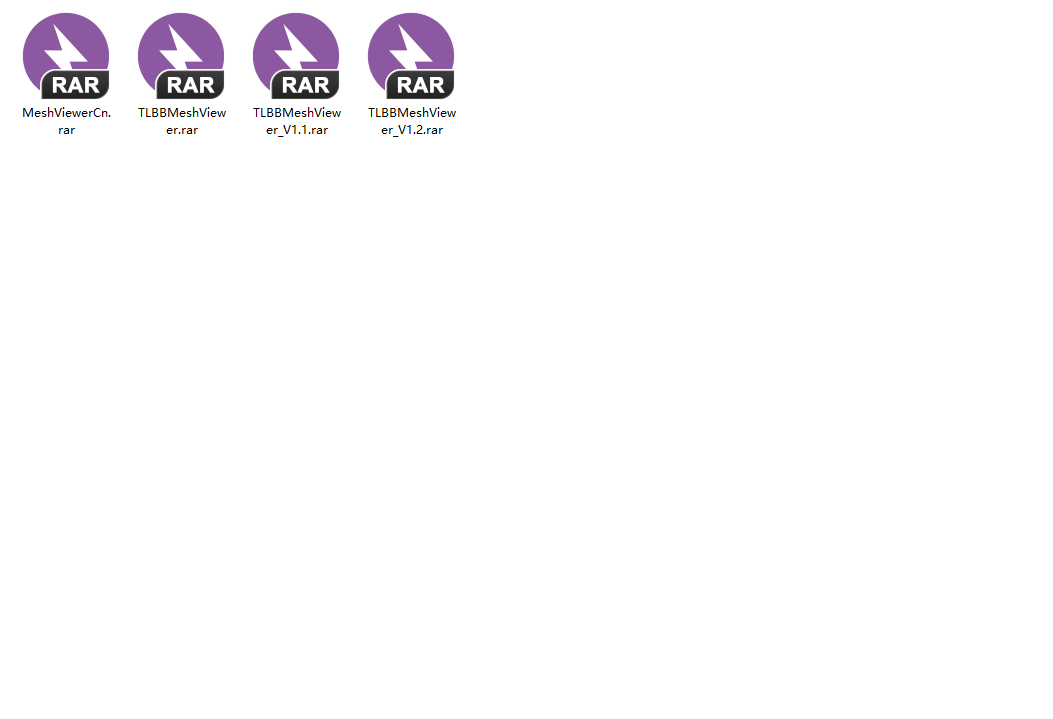Click the MeshViewerCn.rar file name label
This screenshot has width=1053, height=719.
tap(66, 121)
